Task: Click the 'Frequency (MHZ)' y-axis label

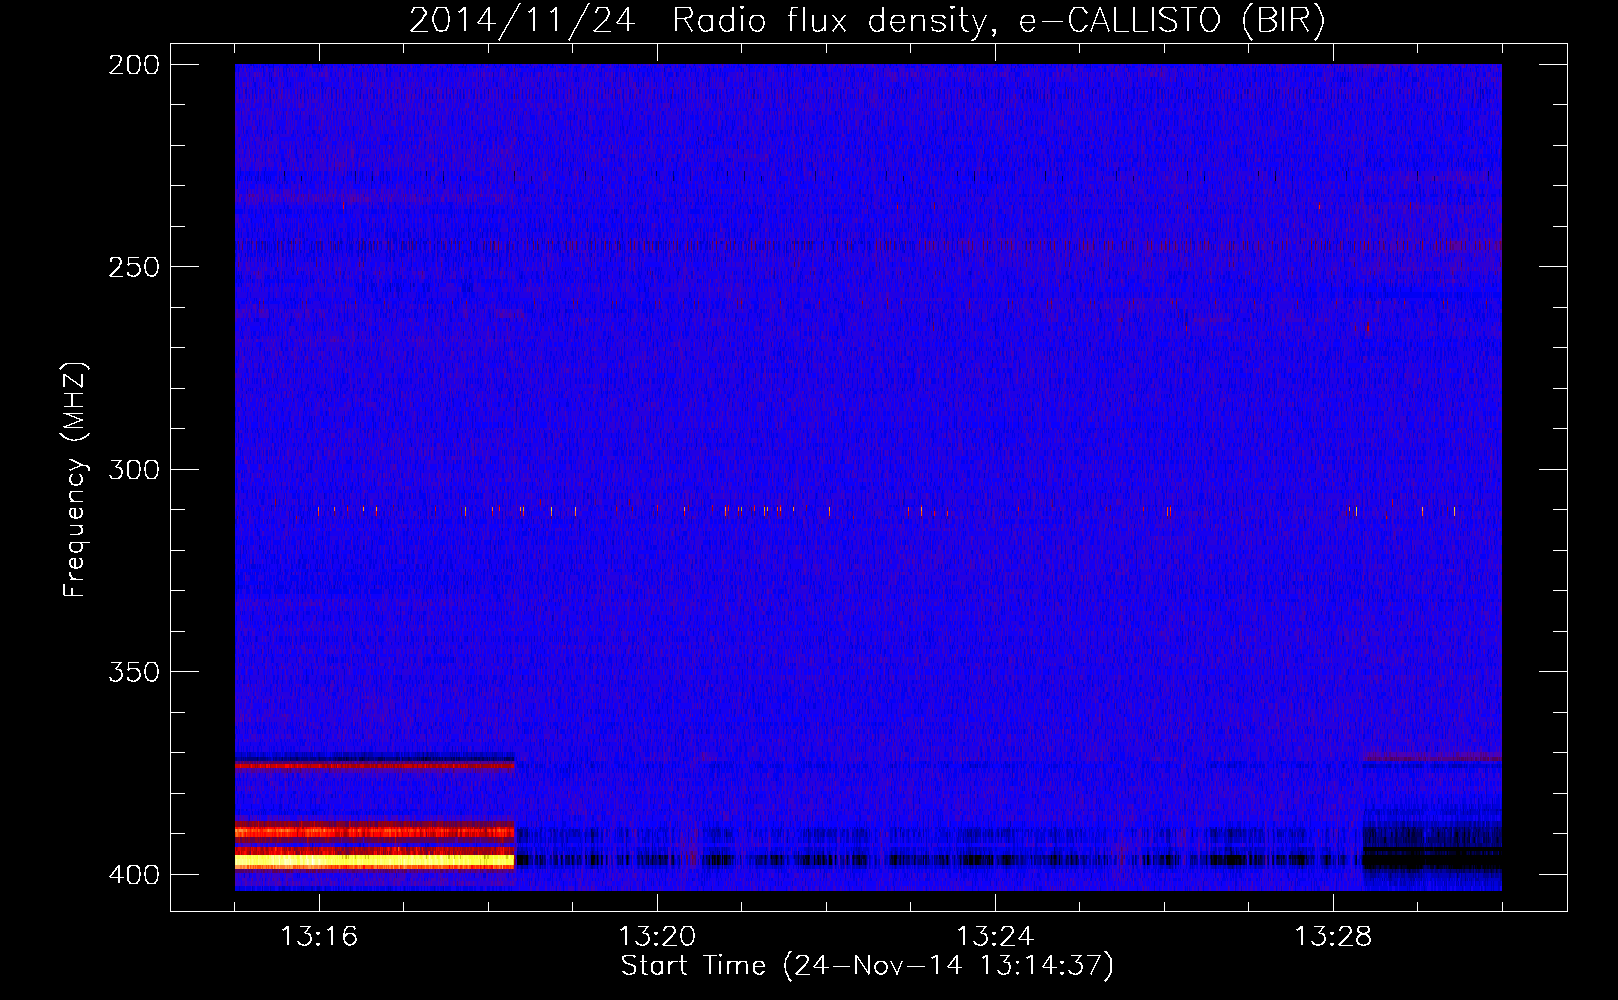Action: tap(75, 480)
